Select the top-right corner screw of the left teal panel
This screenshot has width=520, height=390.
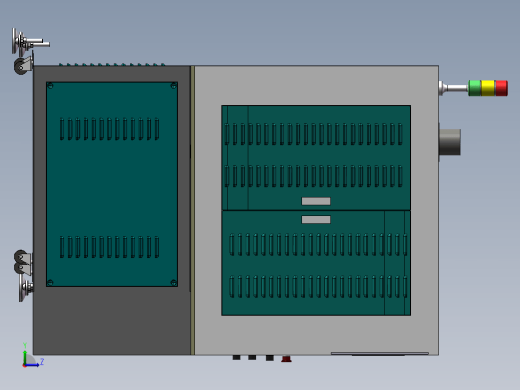[x=173, y=86]
